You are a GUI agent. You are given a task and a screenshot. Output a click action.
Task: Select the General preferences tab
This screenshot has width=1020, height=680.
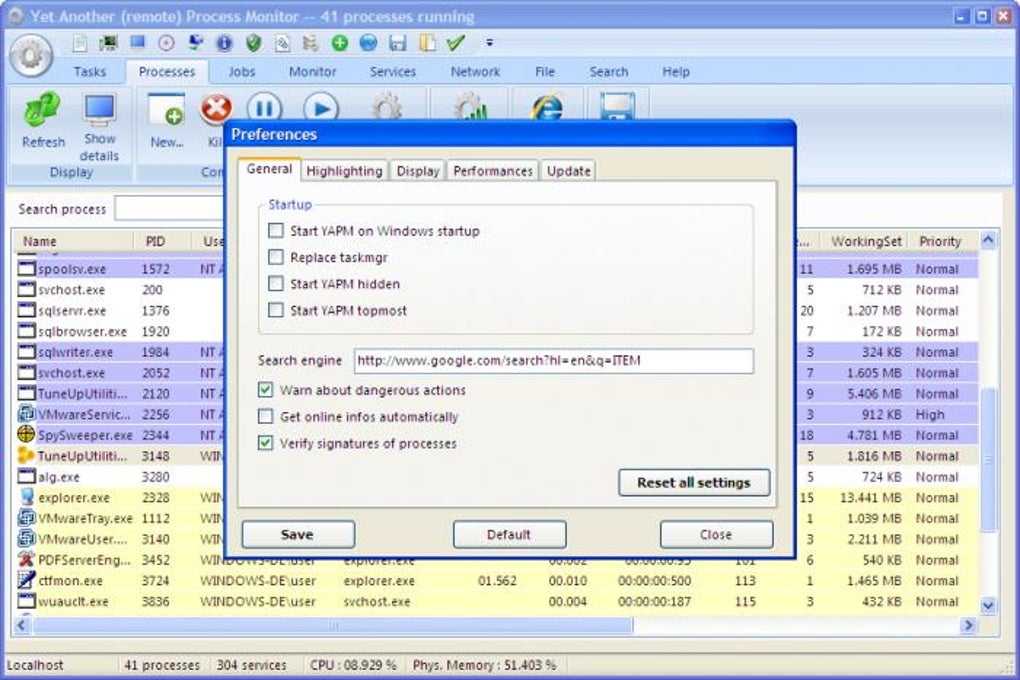(269, 169)
